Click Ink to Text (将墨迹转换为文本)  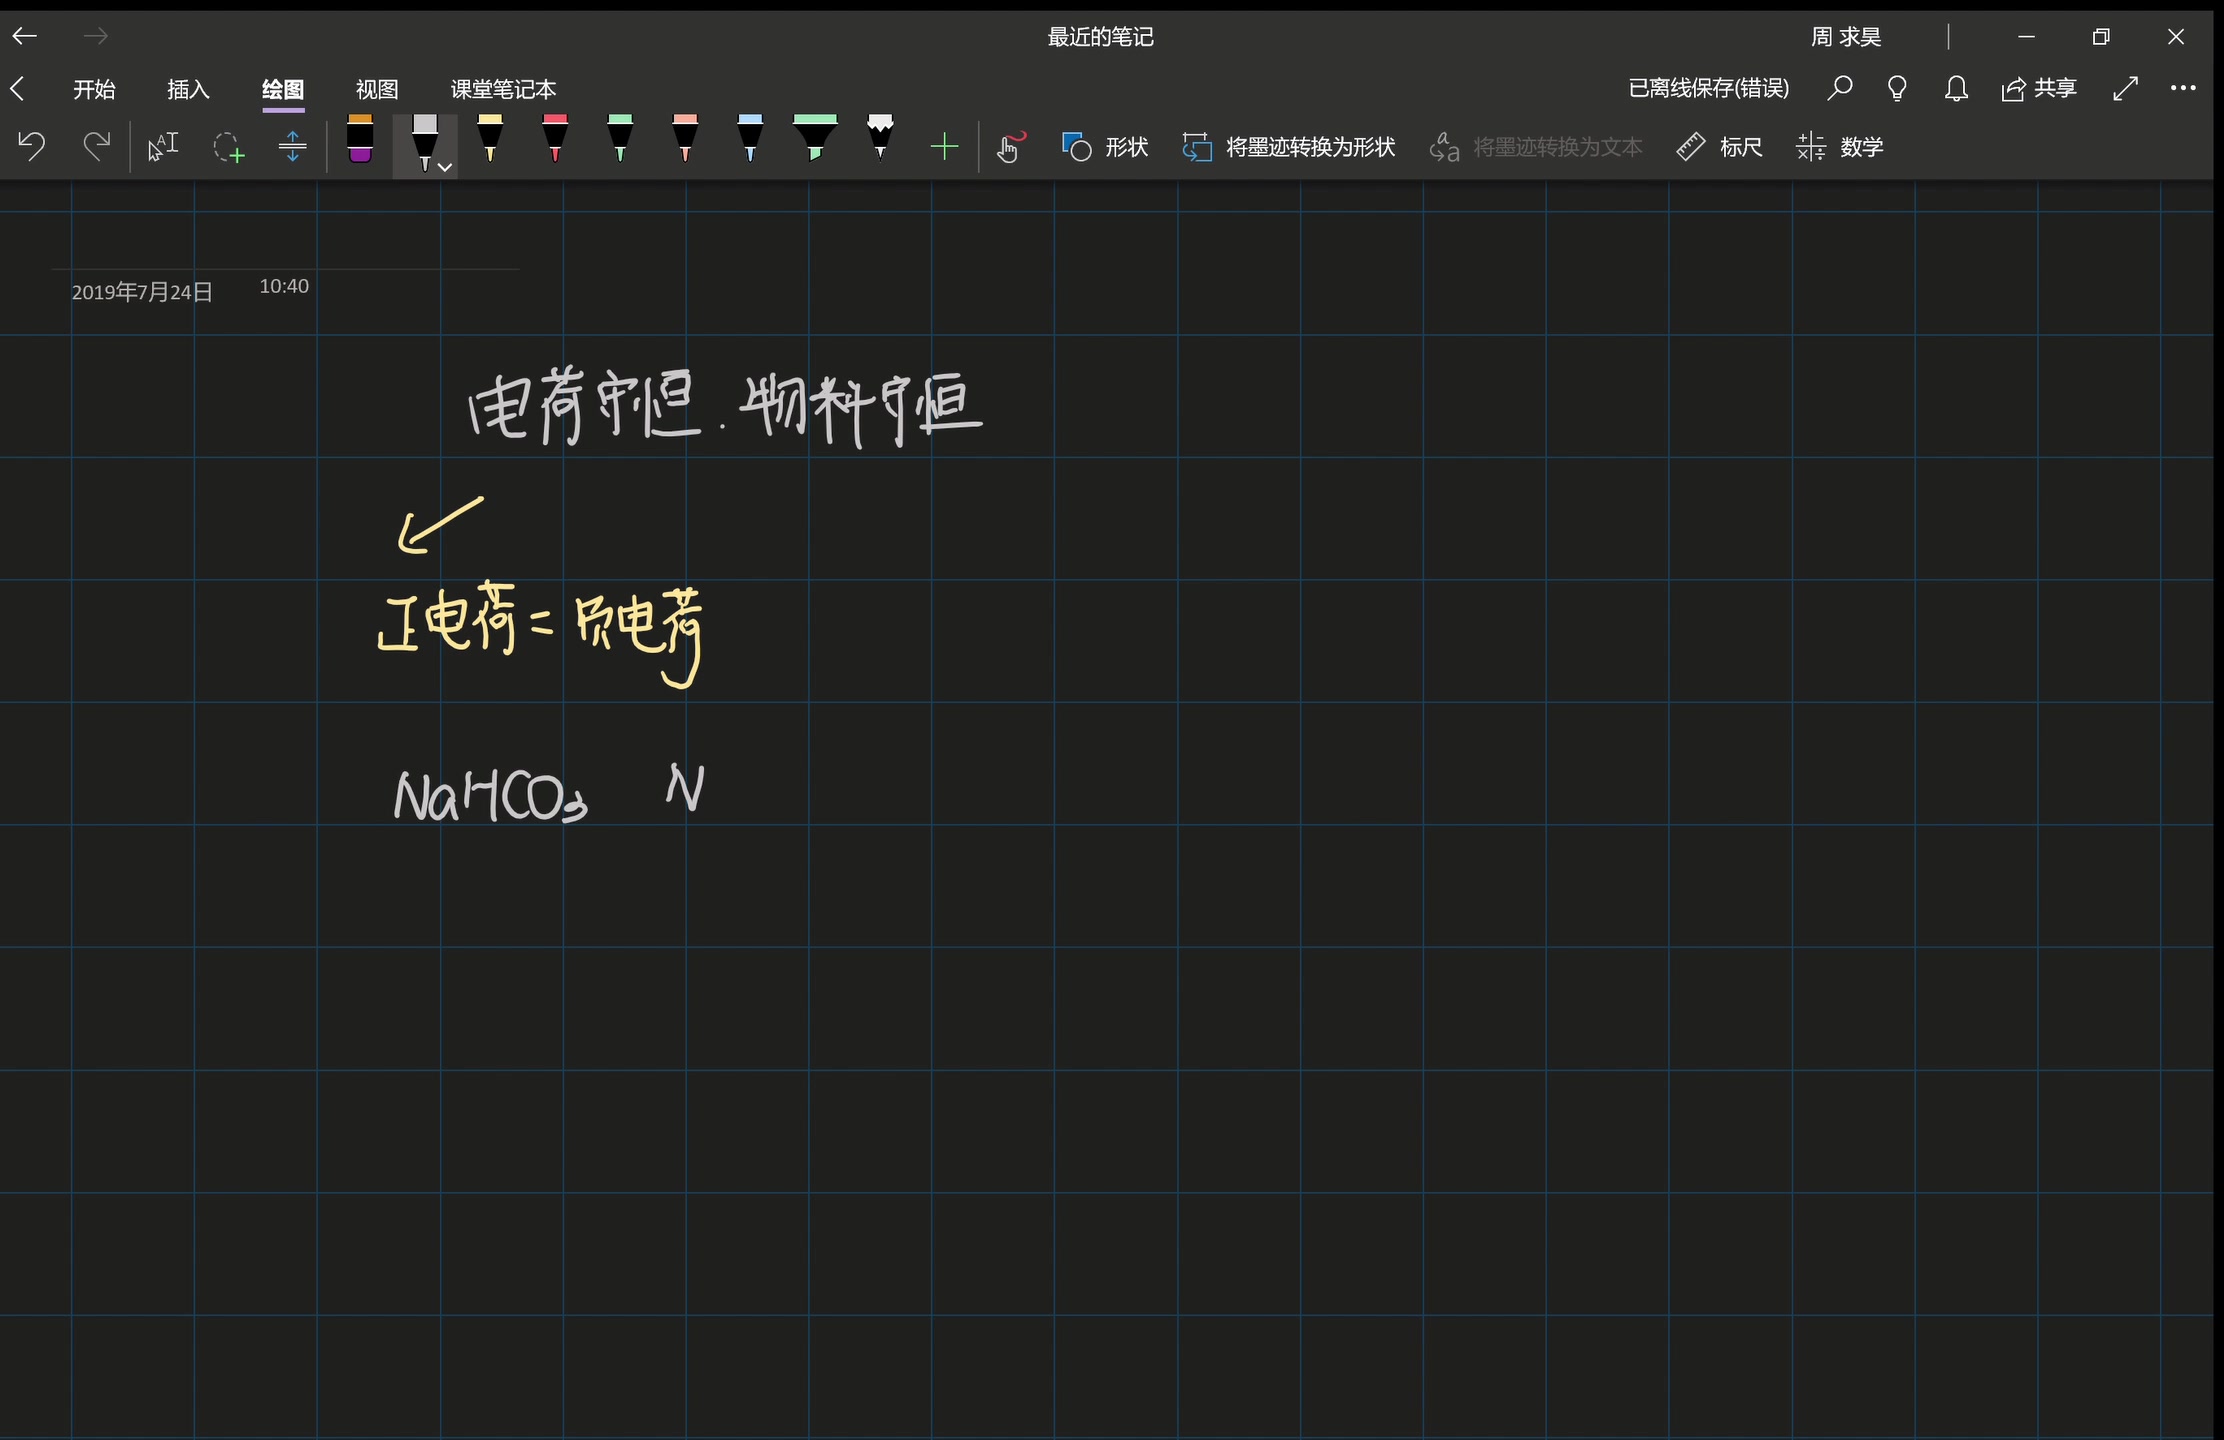coord(1536,147)
